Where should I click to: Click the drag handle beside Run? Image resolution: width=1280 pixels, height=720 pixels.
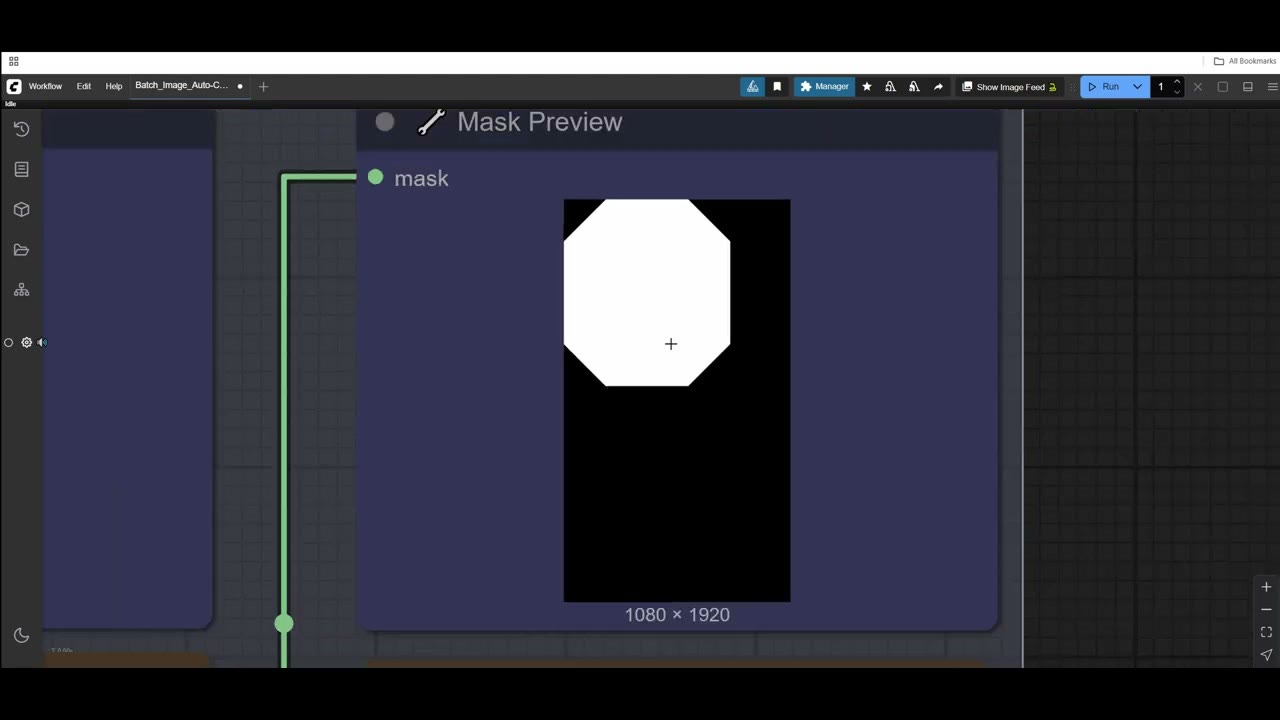pyautogui.click(x=1075, y=87)
